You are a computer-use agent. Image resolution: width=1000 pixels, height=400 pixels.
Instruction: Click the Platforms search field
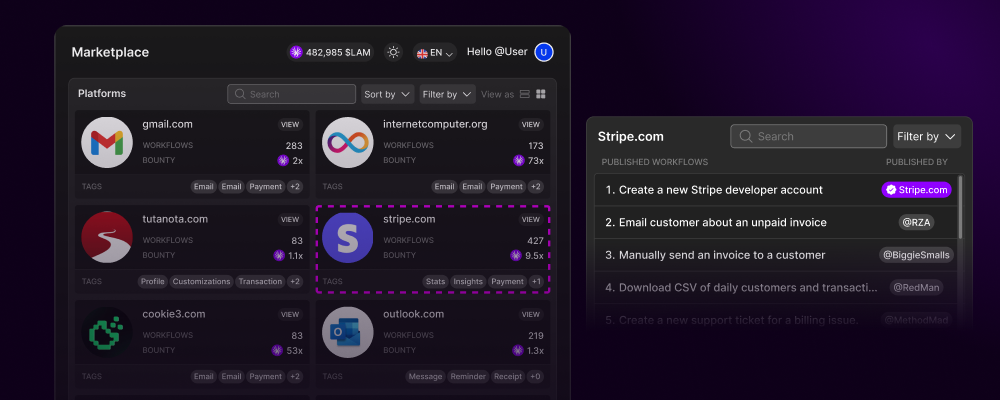tap(291, 94)
